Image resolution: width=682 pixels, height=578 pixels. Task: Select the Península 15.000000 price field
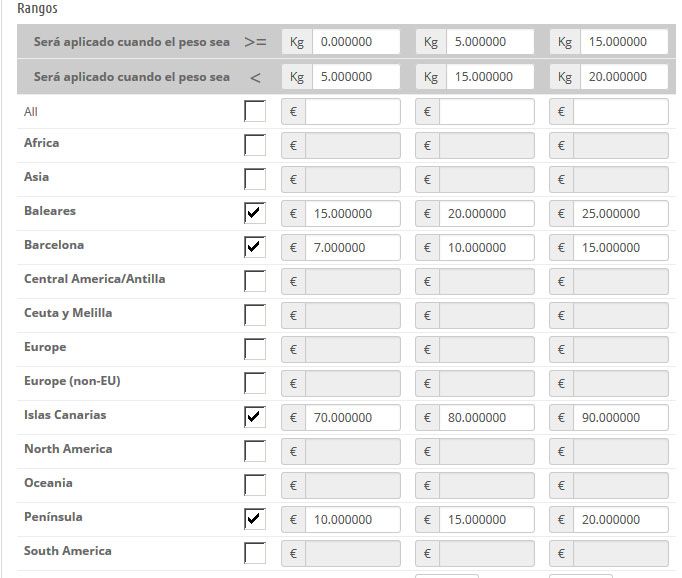click(x=486, y=520)
